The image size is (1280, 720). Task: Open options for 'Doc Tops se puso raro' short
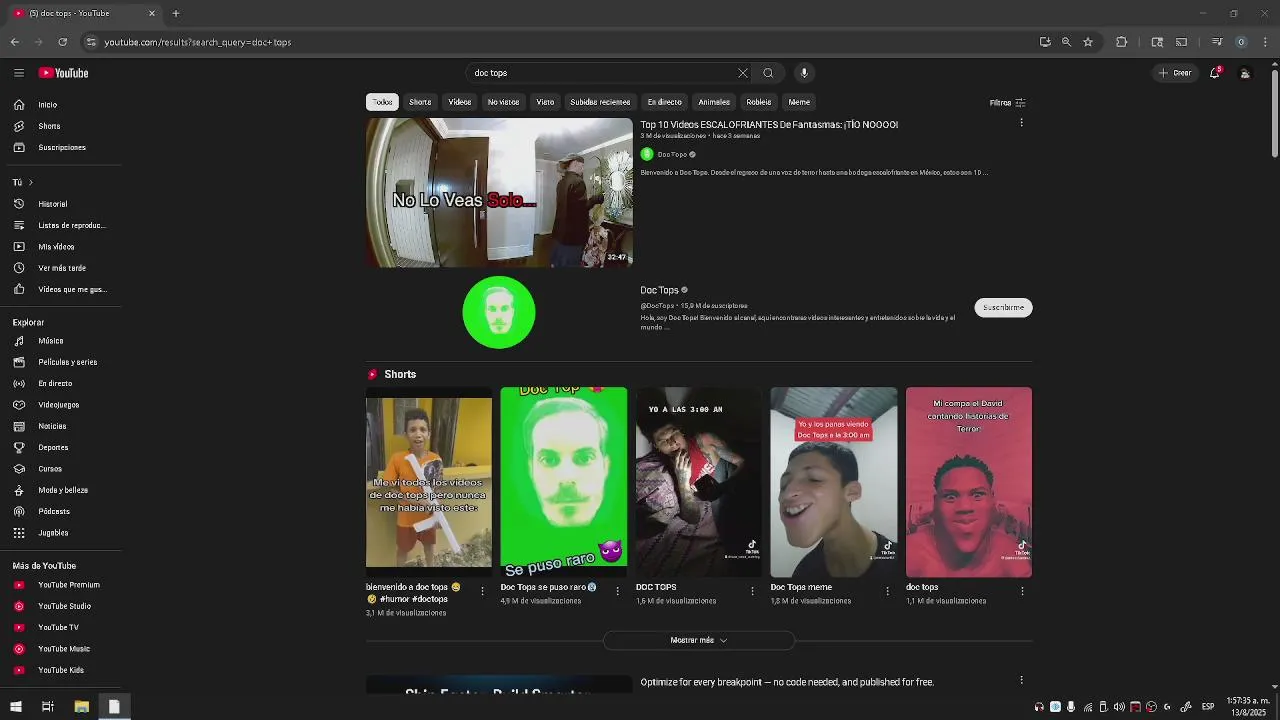617,591
